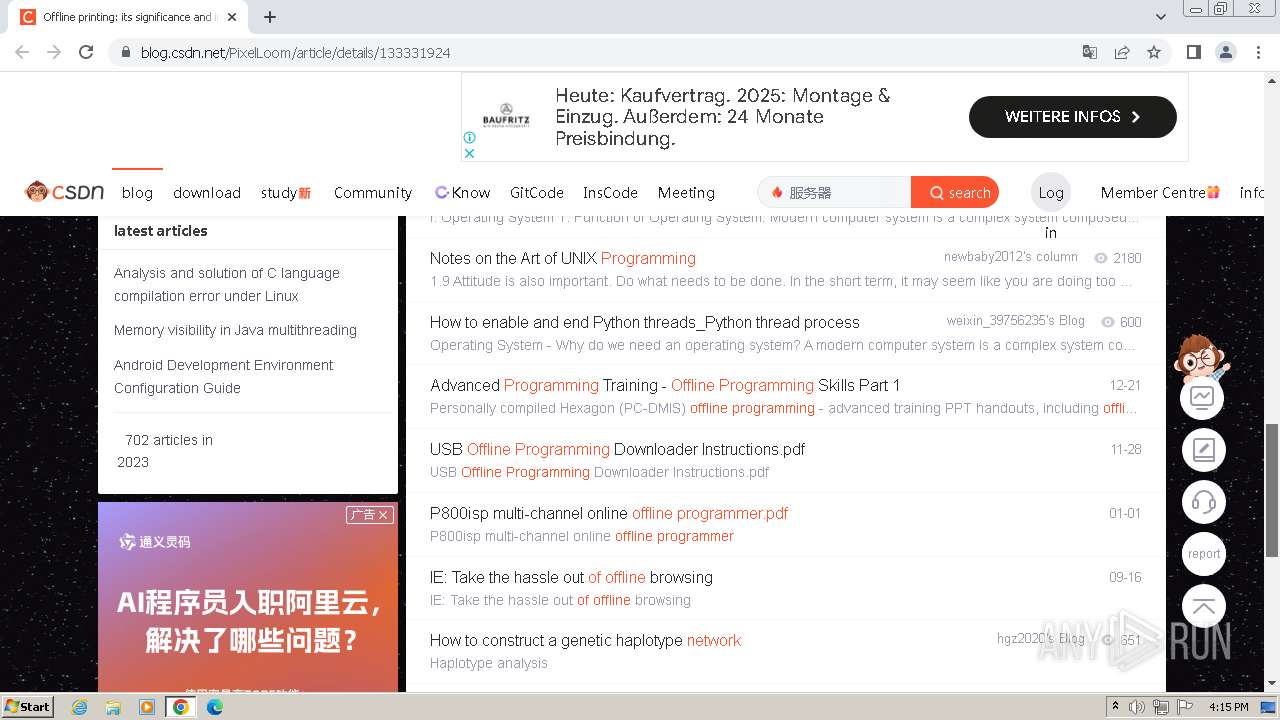Open Internet Explorer from taskbar
The image size is (1280, 720).
pyautogui.click(x=80, y=707)
